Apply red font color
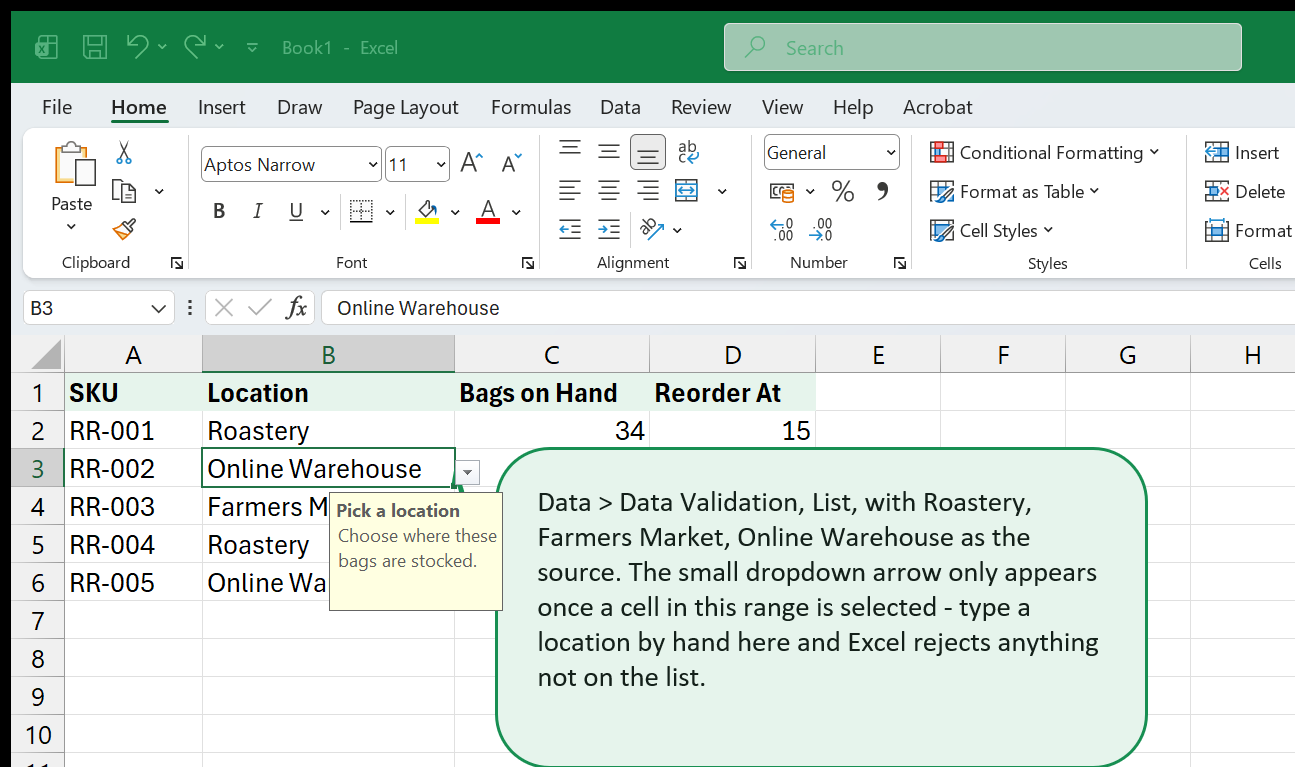This screenshot has width=1295, height=767. coord(488,211)
